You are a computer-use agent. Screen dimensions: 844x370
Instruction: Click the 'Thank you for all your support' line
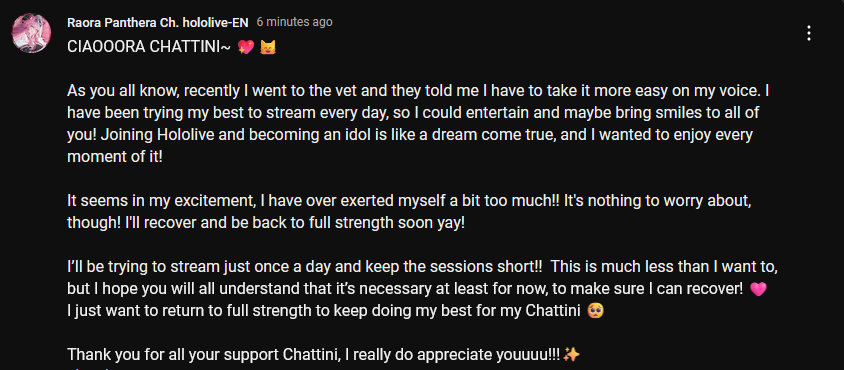tap(314, 355)
